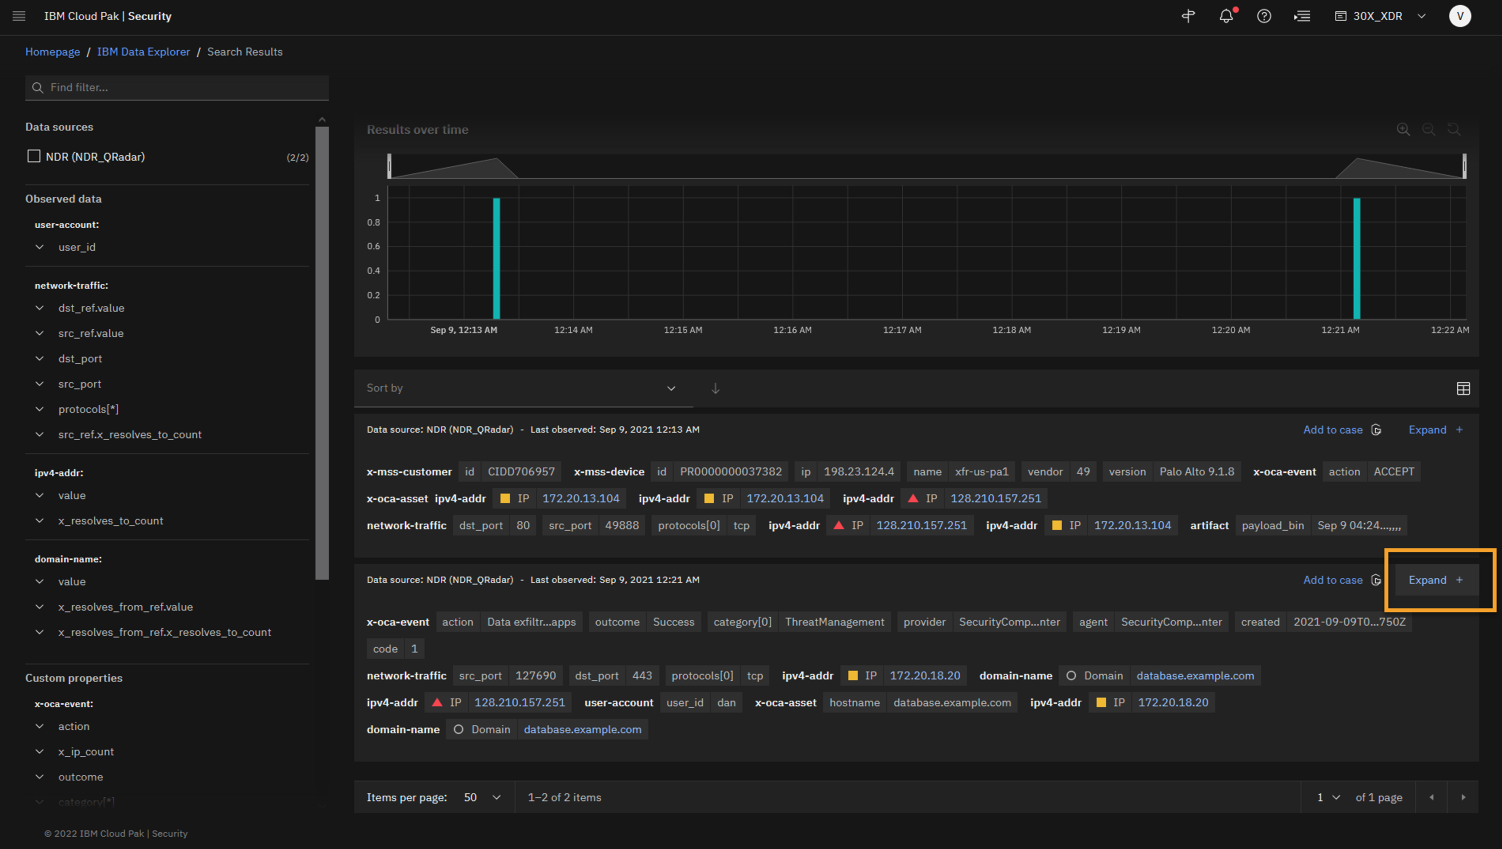Go to next page arrow
This screenshot has height=849, width=1502.
click(1463, 797)
